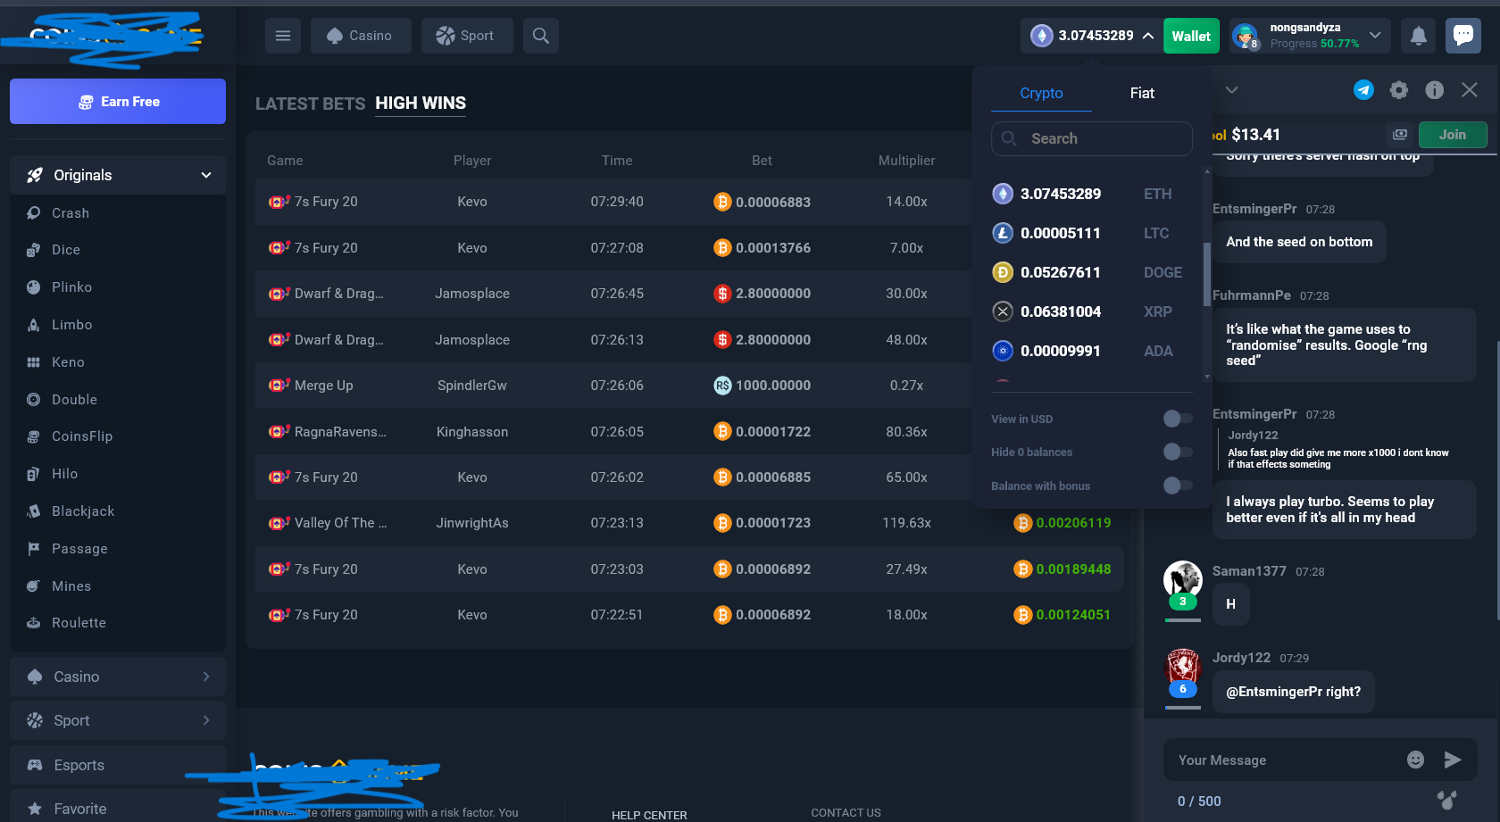
Task: Click the search magnifier in top bar
Action: click(x=541, y=36)
